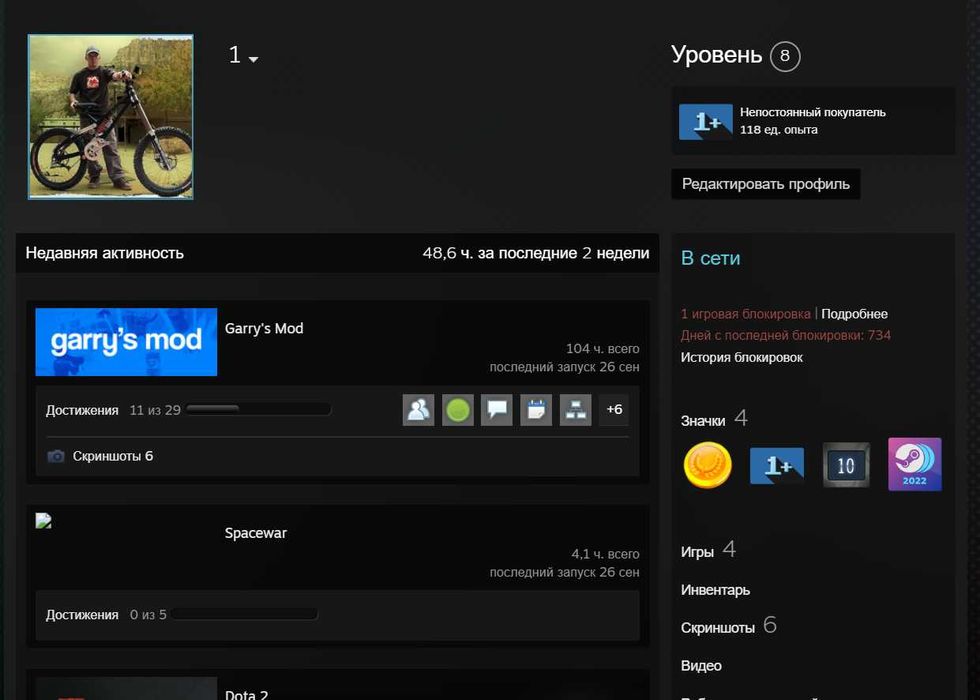Click Spacewar achievement progress bar
This screenshot has height=700, width=980.
click(244, 614)
